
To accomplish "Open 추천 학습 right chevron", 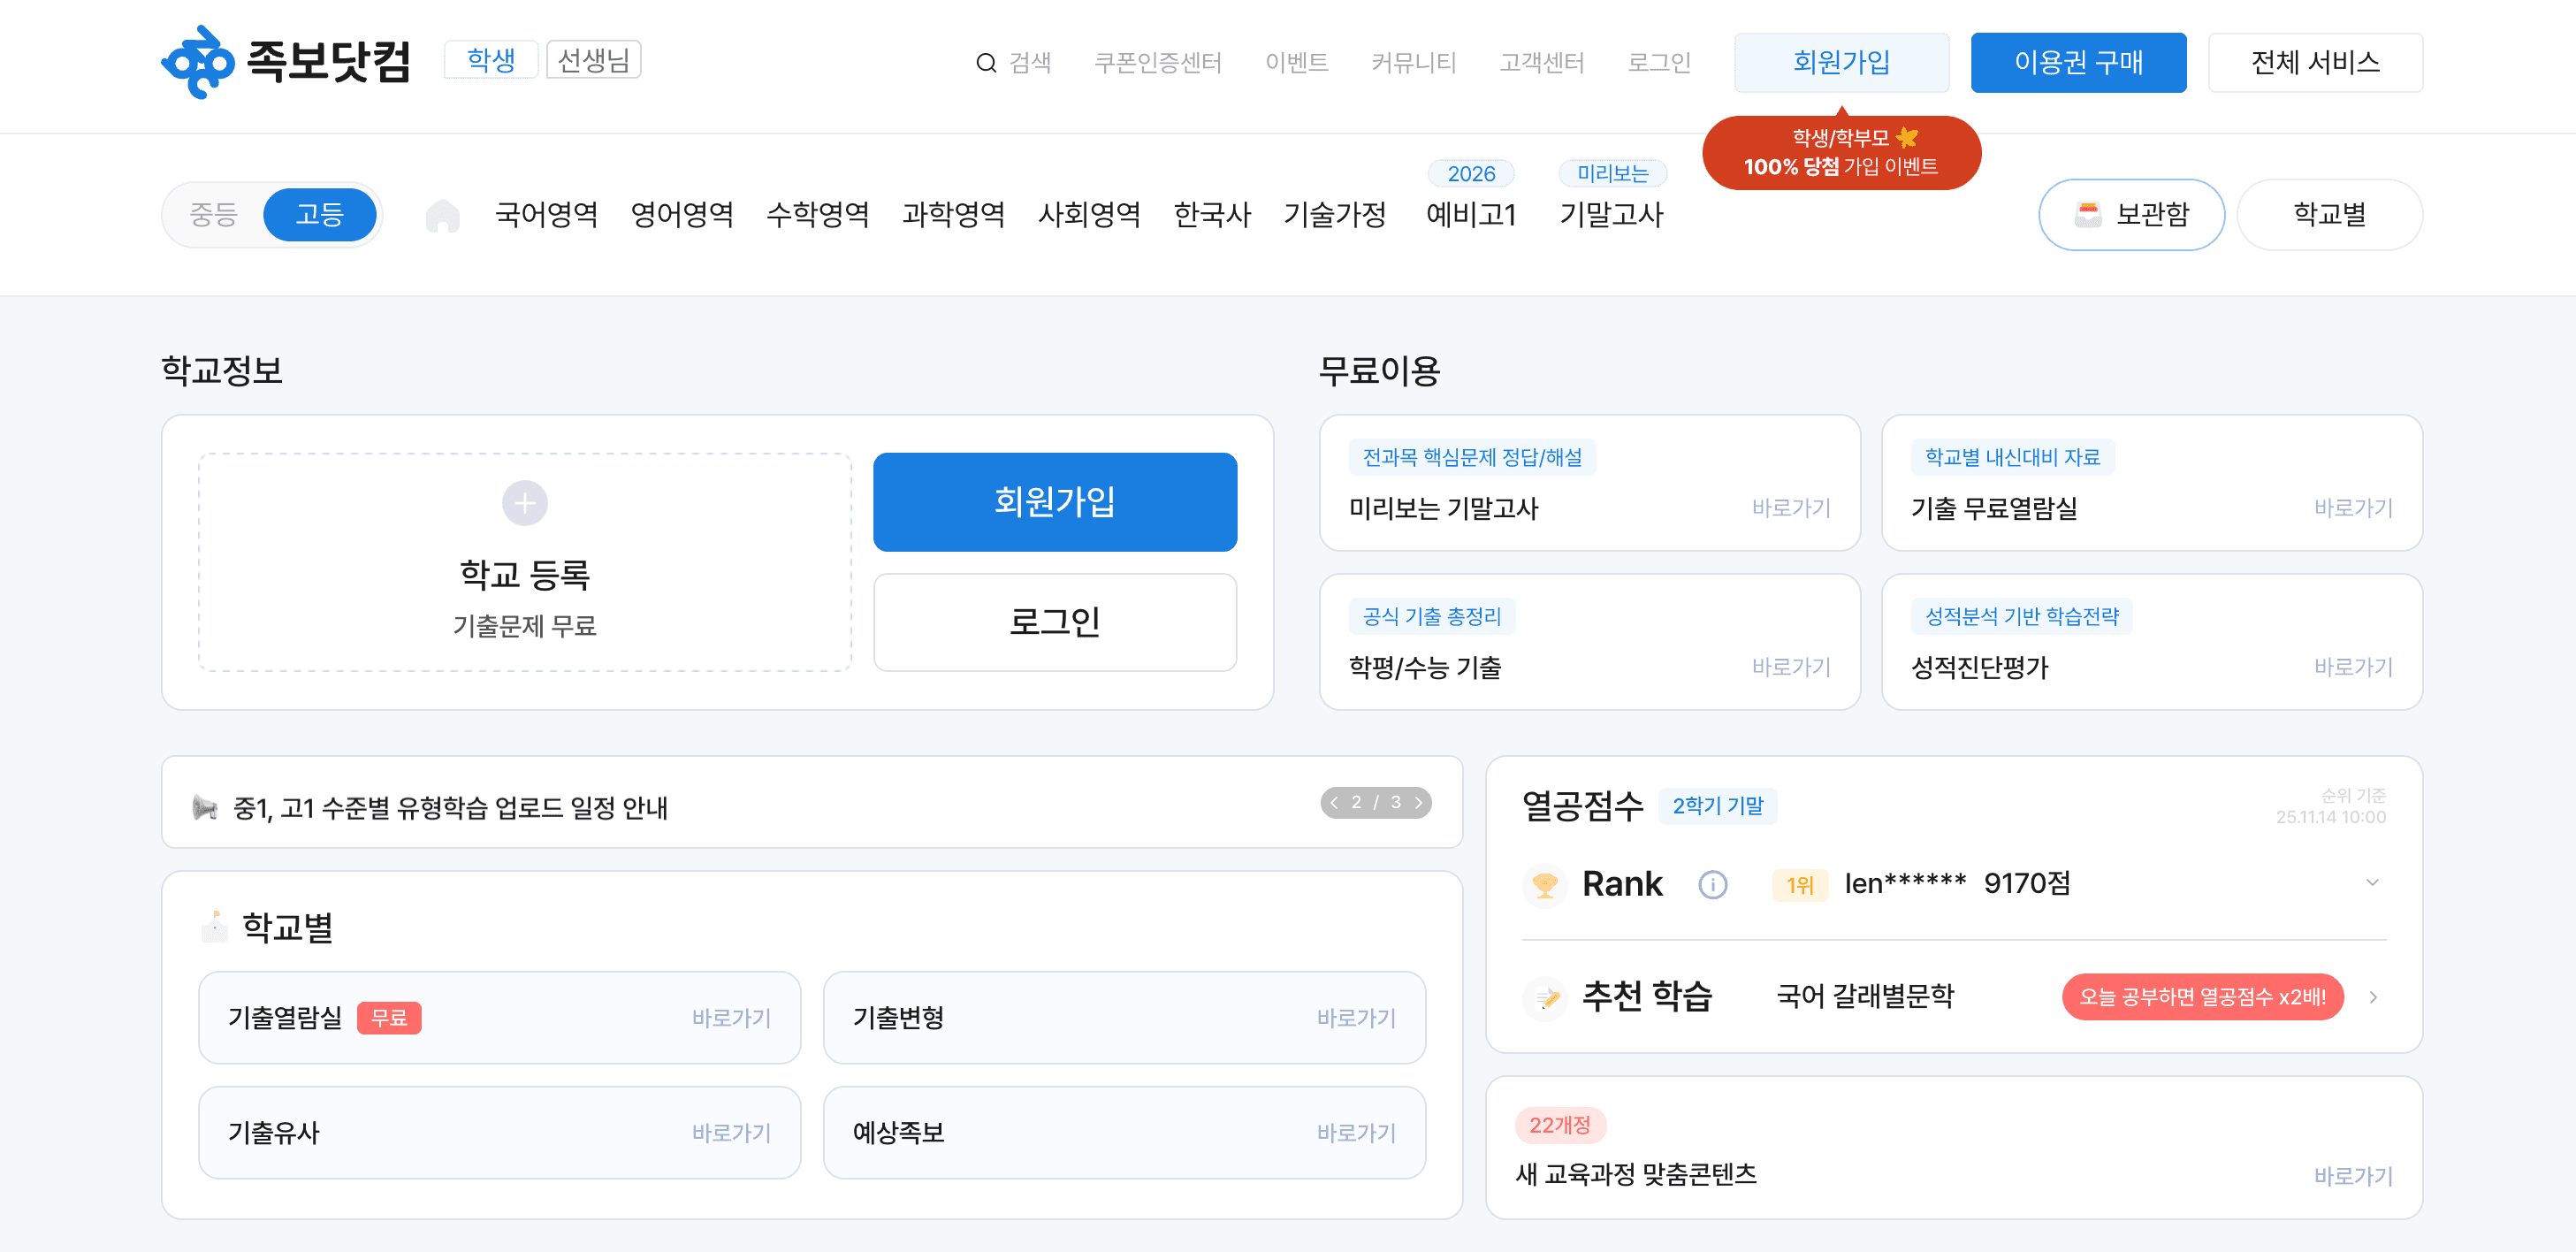I will (x=2372, y=997).
